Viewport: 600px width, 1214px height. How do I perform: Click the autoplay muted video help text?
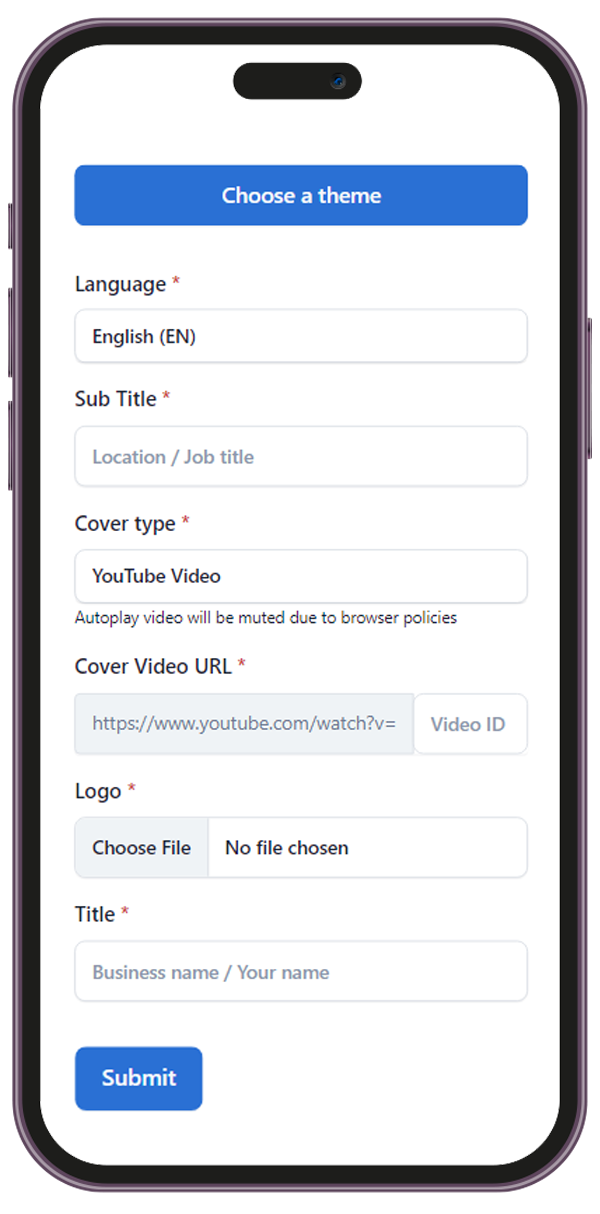[266, 618]
